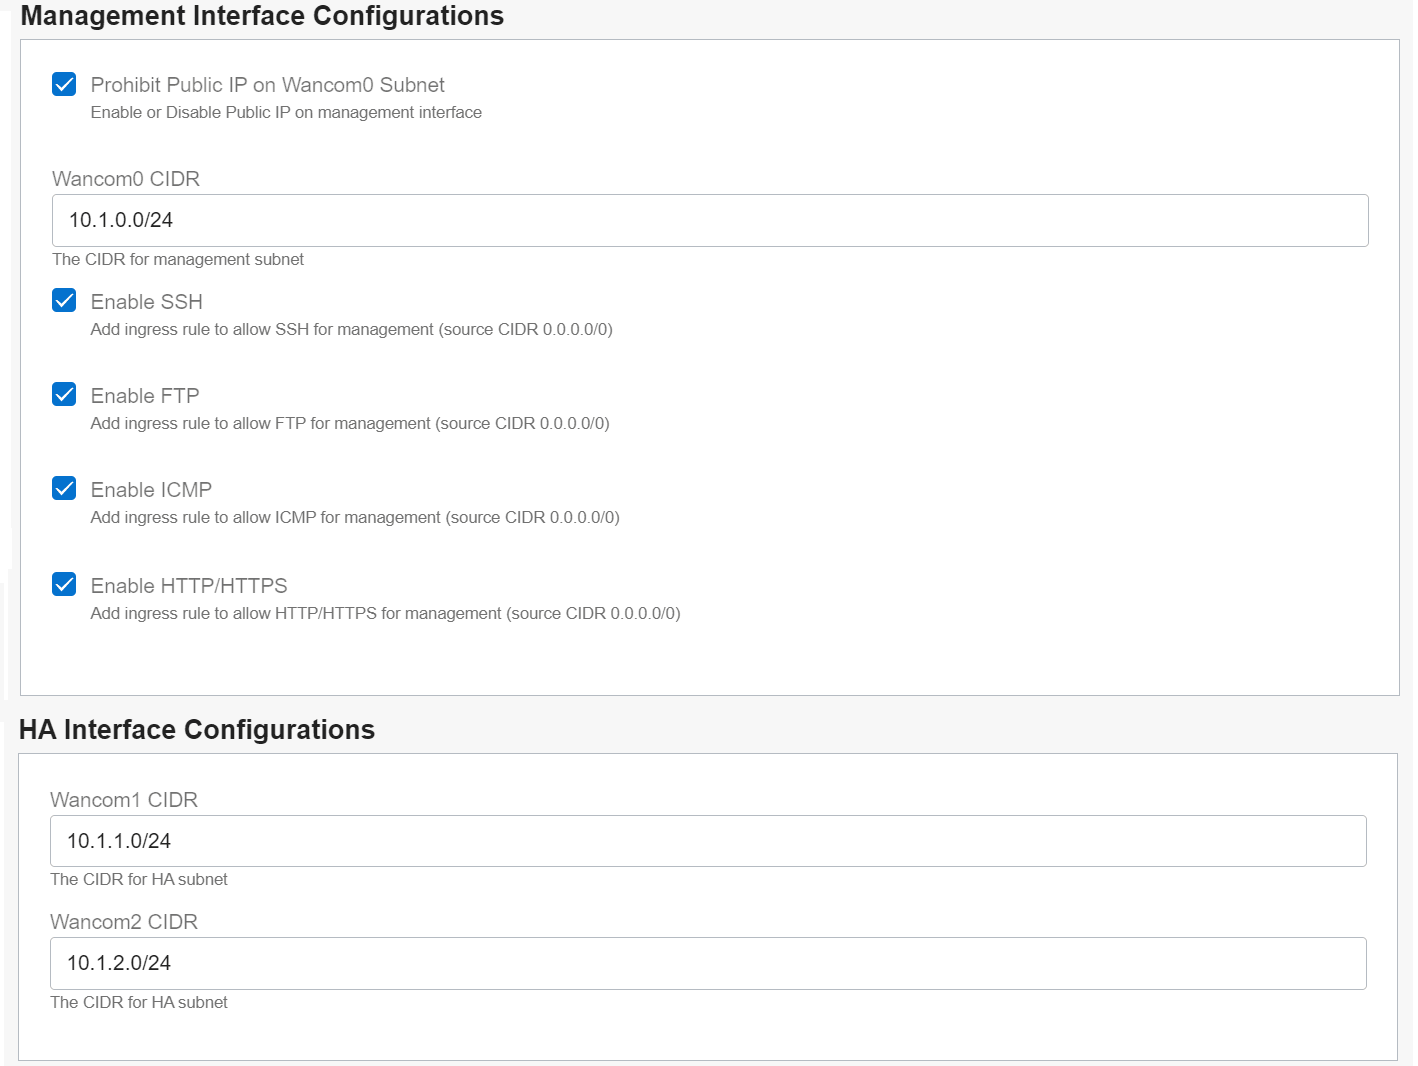Click the Management Interface Configurations heading
Viewport: 1418px width, 1066px height.
[x=262, y=16]
